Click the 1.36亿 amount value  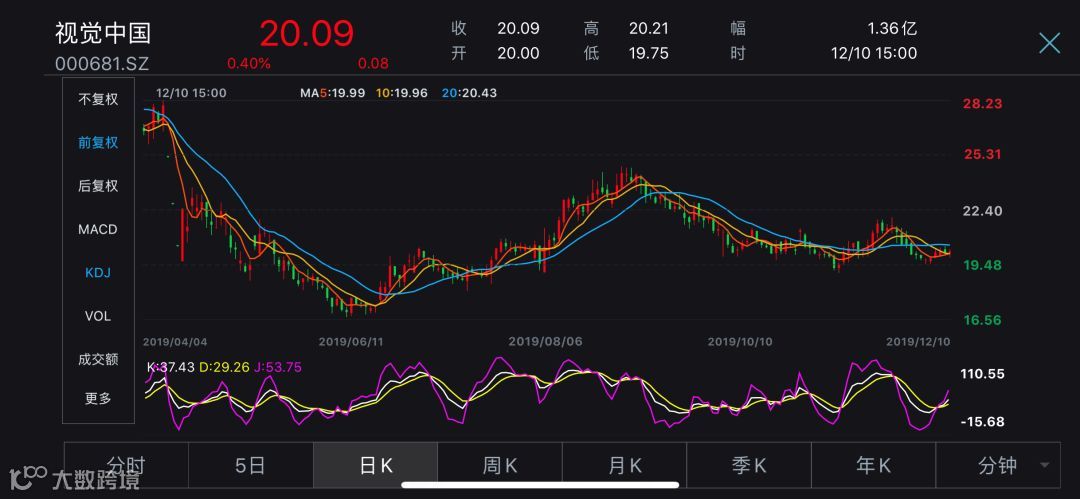892,28
